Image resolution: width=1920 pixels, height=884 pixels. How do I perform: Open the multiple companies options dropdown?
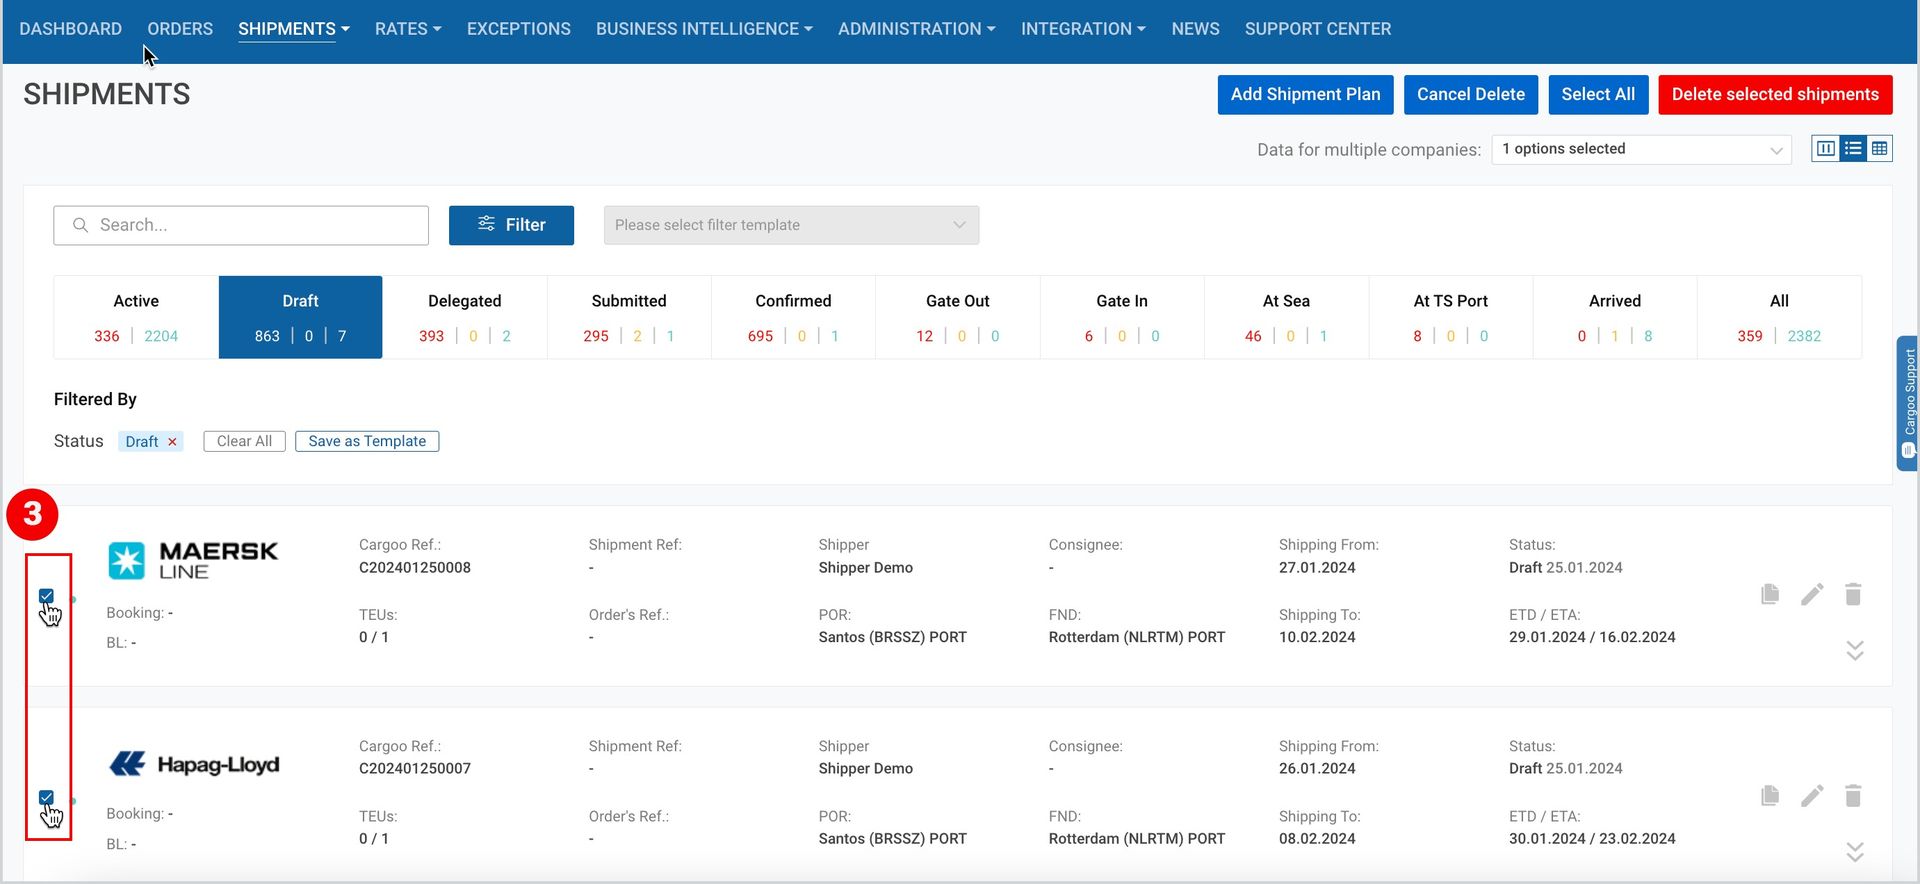pyautogui.click(x=1641, y=149)
